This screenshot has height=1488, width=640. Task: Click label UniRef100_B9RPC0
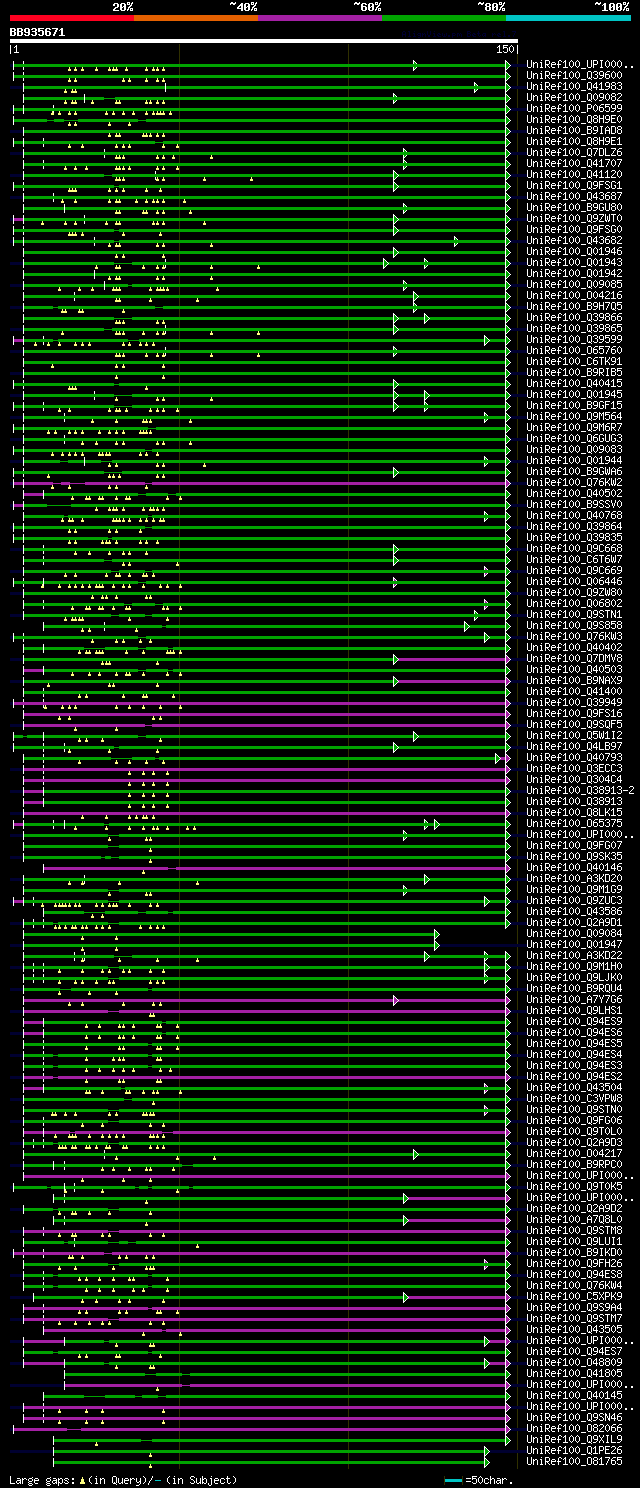pyautogui.click(x=574, y=1165)
